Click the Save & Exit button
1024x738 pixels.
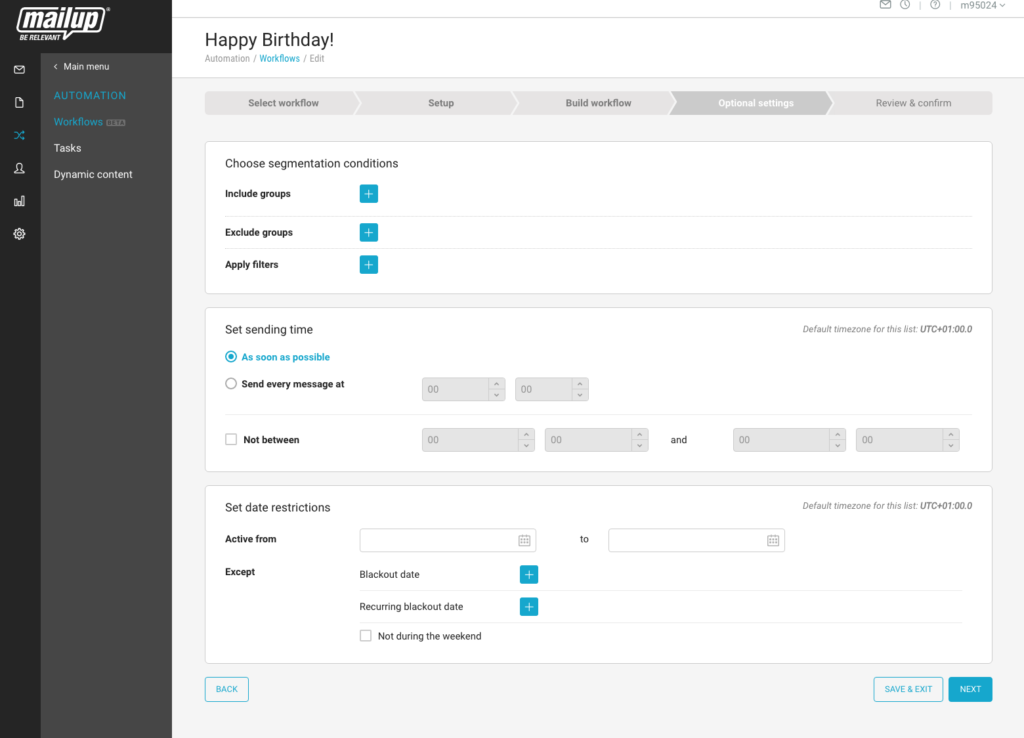point(908,689)
